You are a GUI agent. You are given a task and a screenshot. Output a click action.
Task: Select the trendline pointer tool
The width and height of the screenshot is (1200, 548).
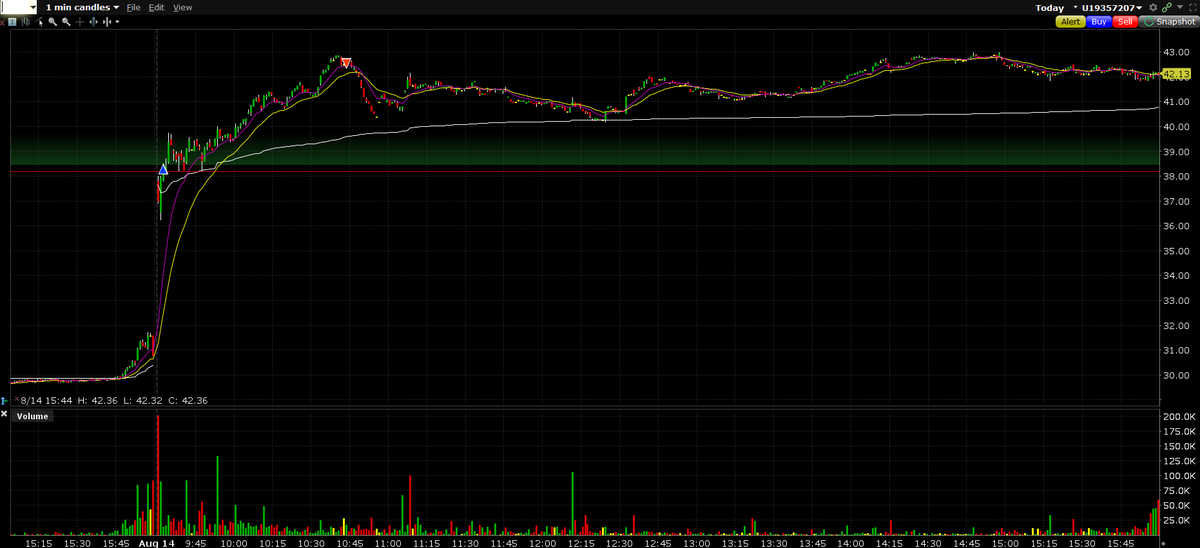[x=39, y=22]
